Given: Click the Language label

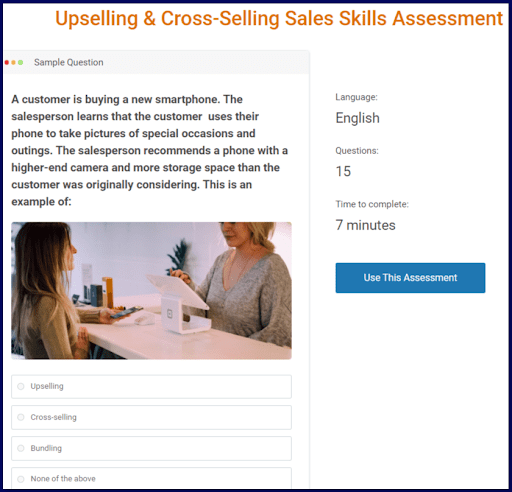Looking at the screenshot, I should [x=356, y=97].
